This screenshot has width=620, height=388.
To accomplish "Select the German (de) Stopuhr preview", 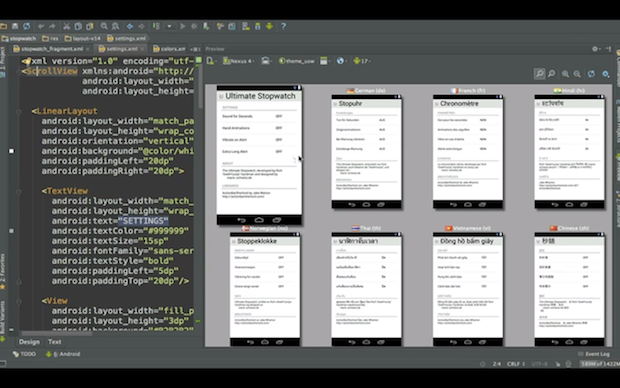I will pyautogui.click(x=367, y=151).
